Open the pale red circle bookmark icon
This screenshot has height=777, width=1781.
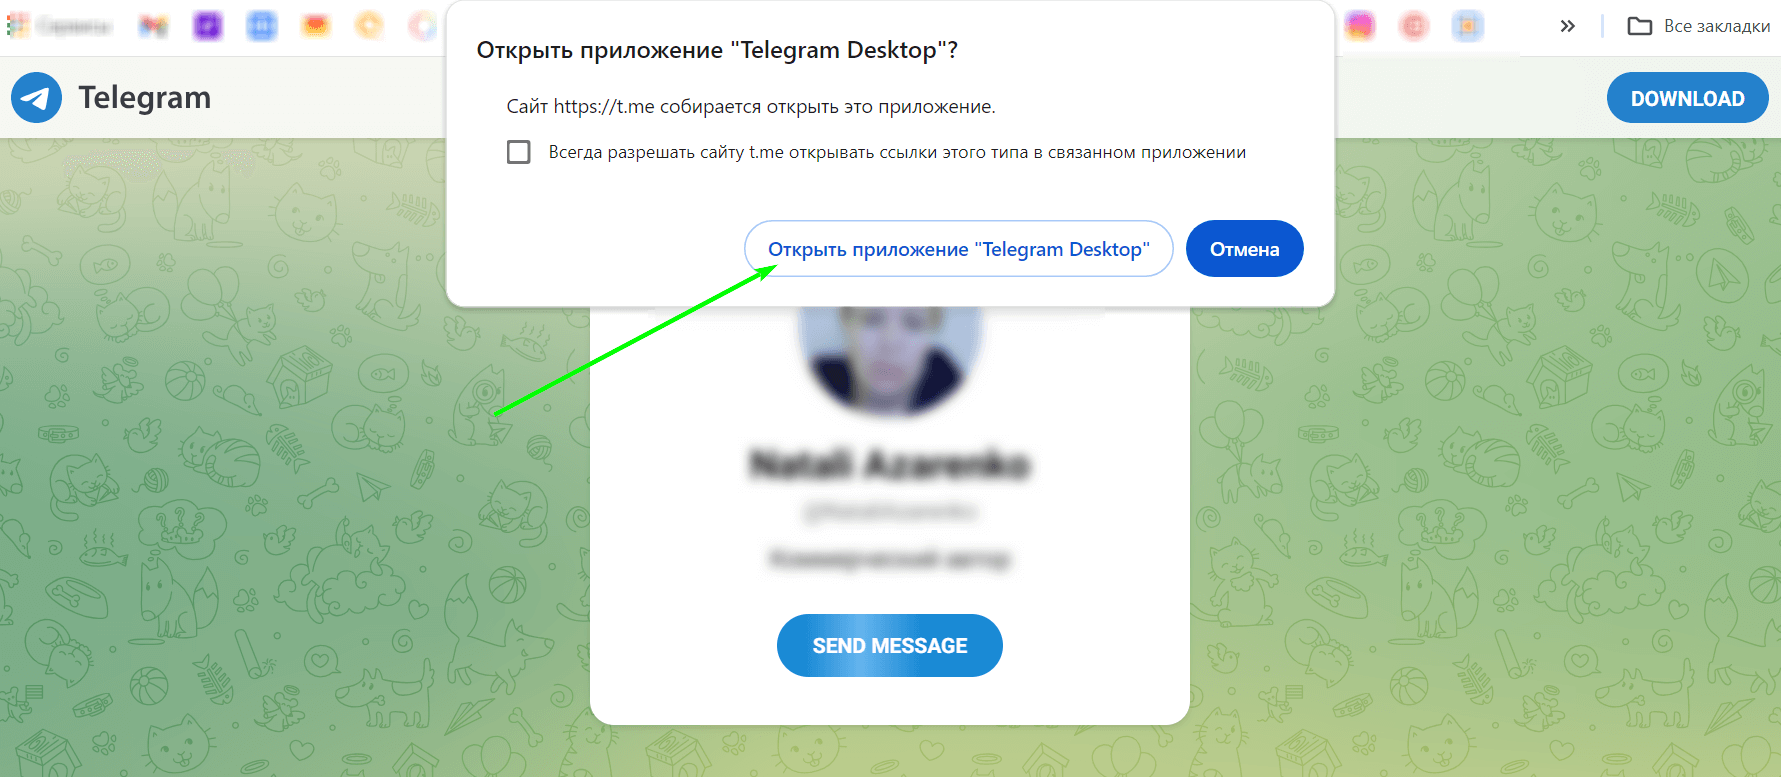pos(1413,26)
